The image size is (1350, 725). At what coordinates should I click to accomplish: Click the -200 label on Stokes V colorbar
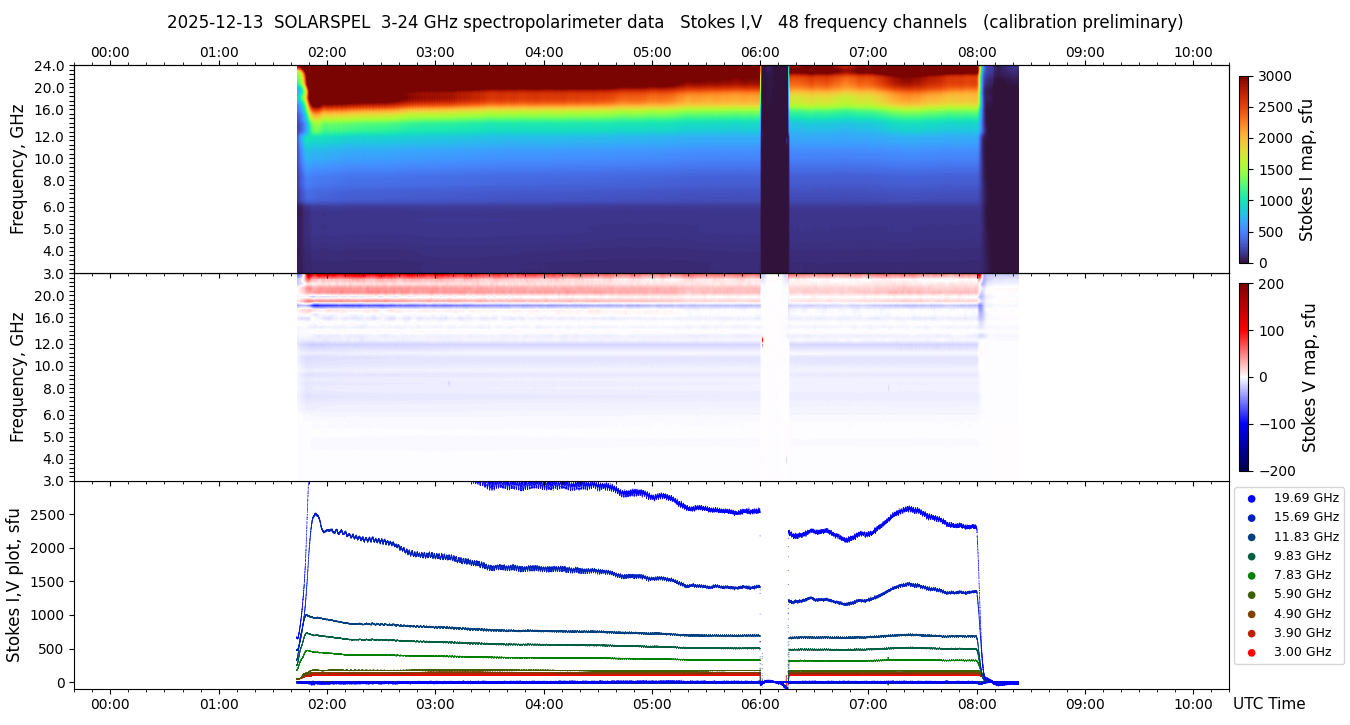click(x=1274, y=471)
